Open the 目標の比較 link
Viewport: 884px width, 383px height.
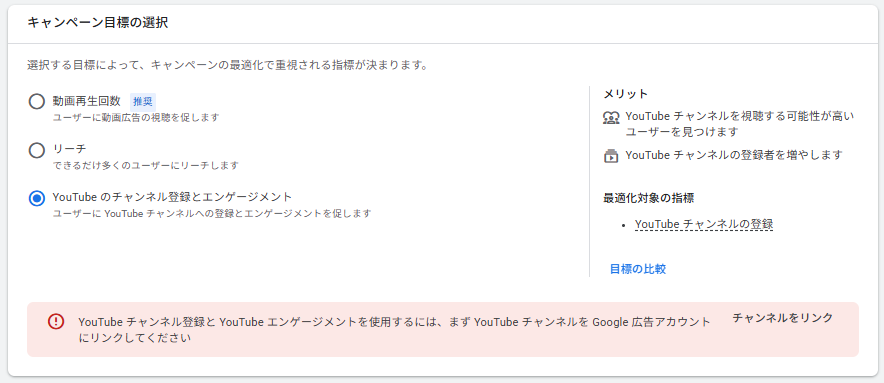point(638,269)
